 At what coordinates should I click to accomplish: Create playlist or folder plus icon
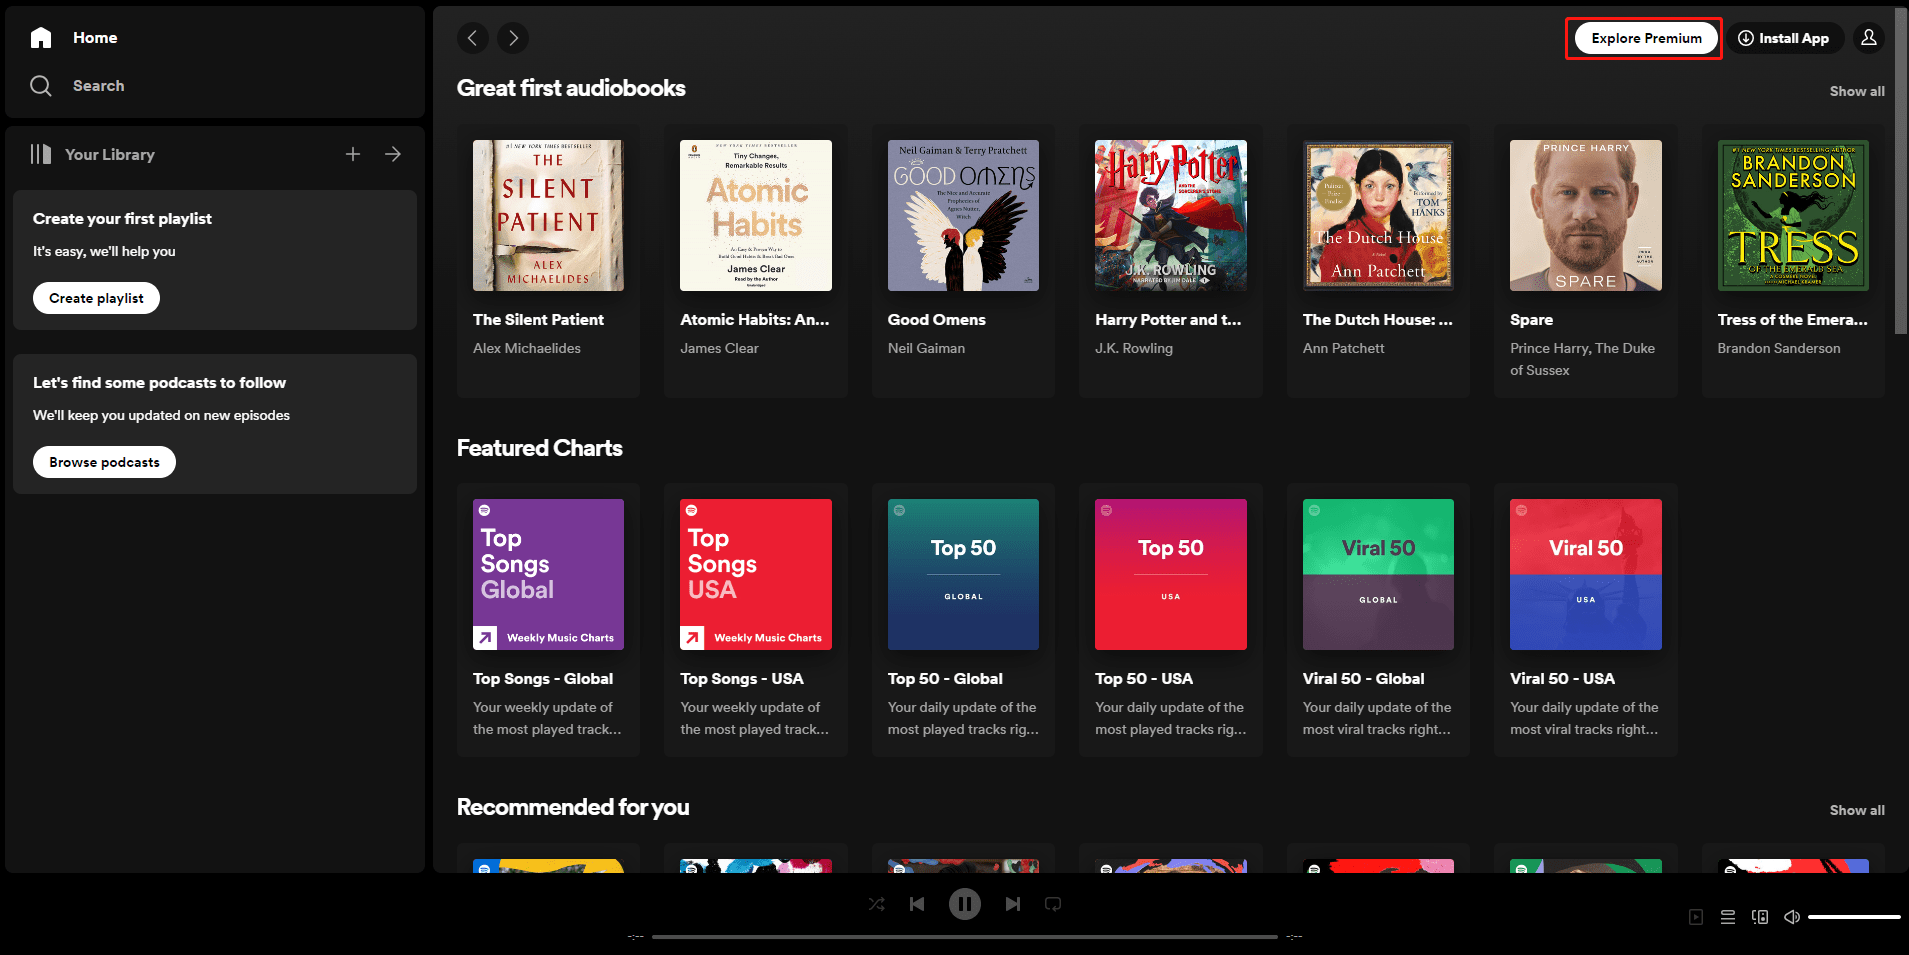point(353,154)
